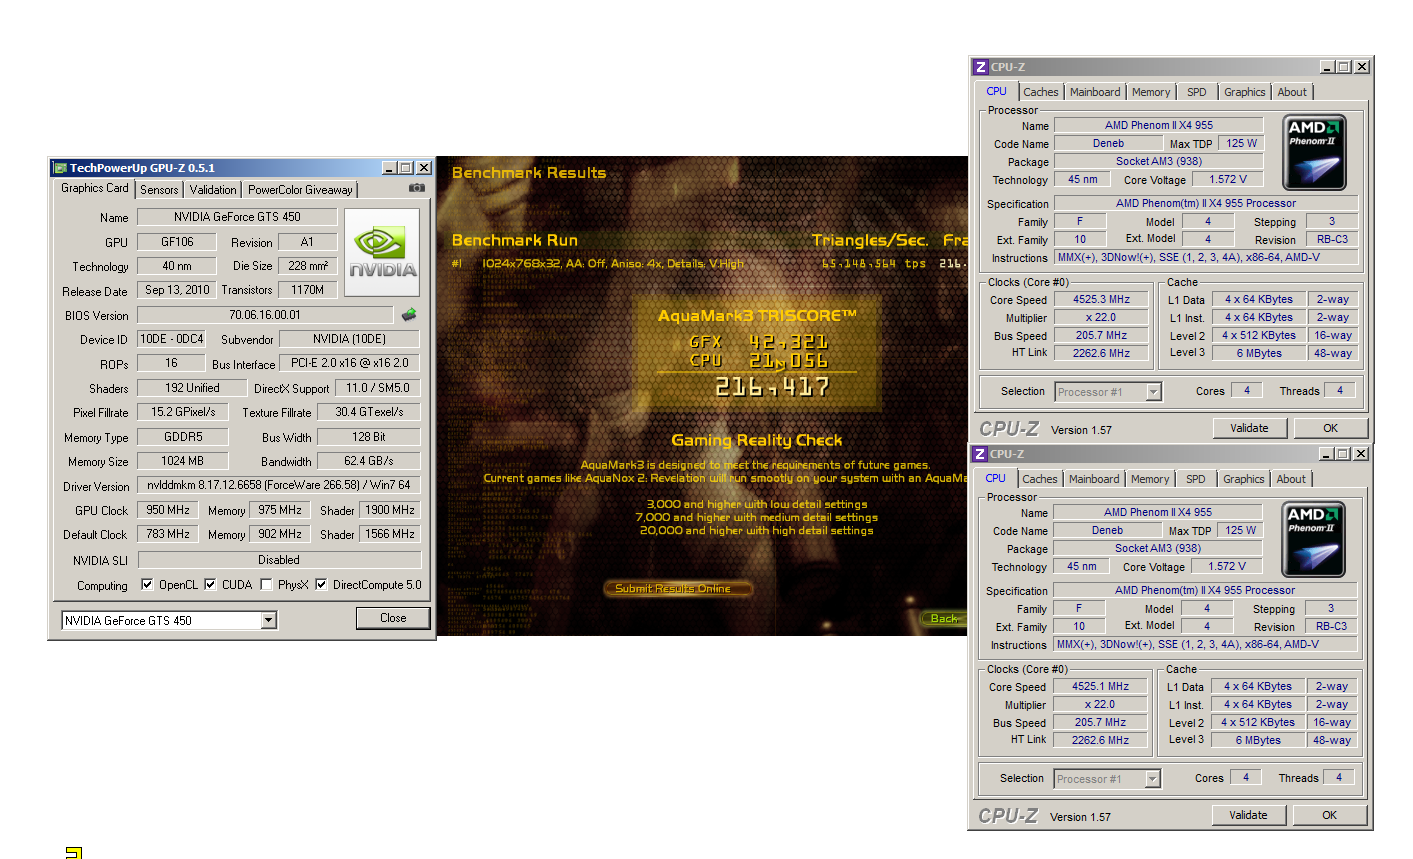Click the GPU-Z title bar application icon
Screen dimensions: 1413x859
click(x=60, y=168)
